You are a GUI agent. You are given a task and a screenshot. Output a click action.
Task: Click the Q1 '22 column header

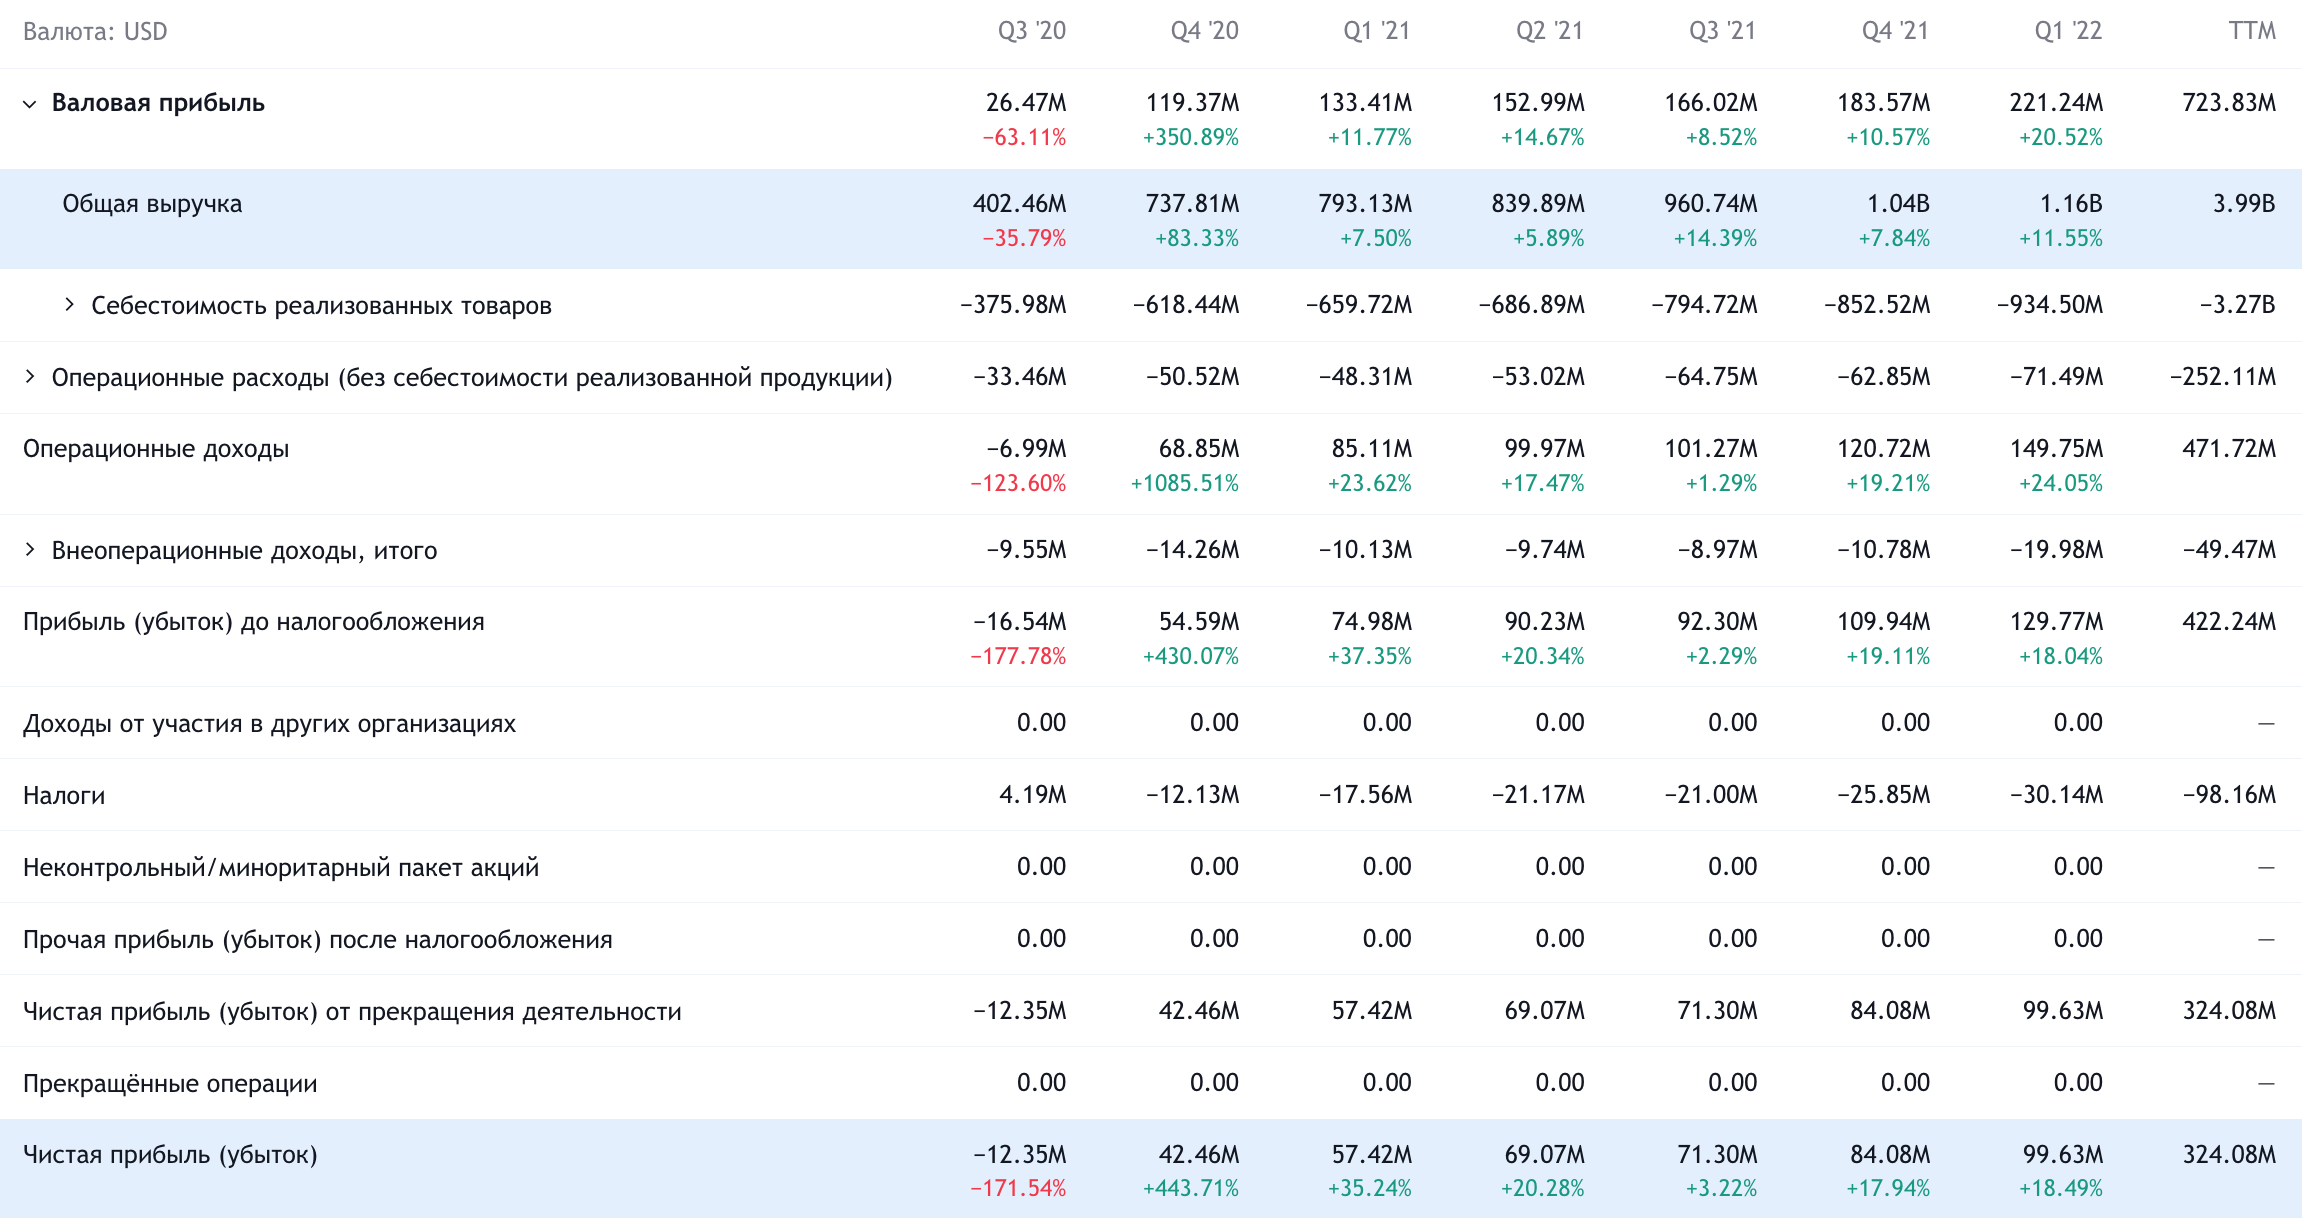tap(2069, 31)
